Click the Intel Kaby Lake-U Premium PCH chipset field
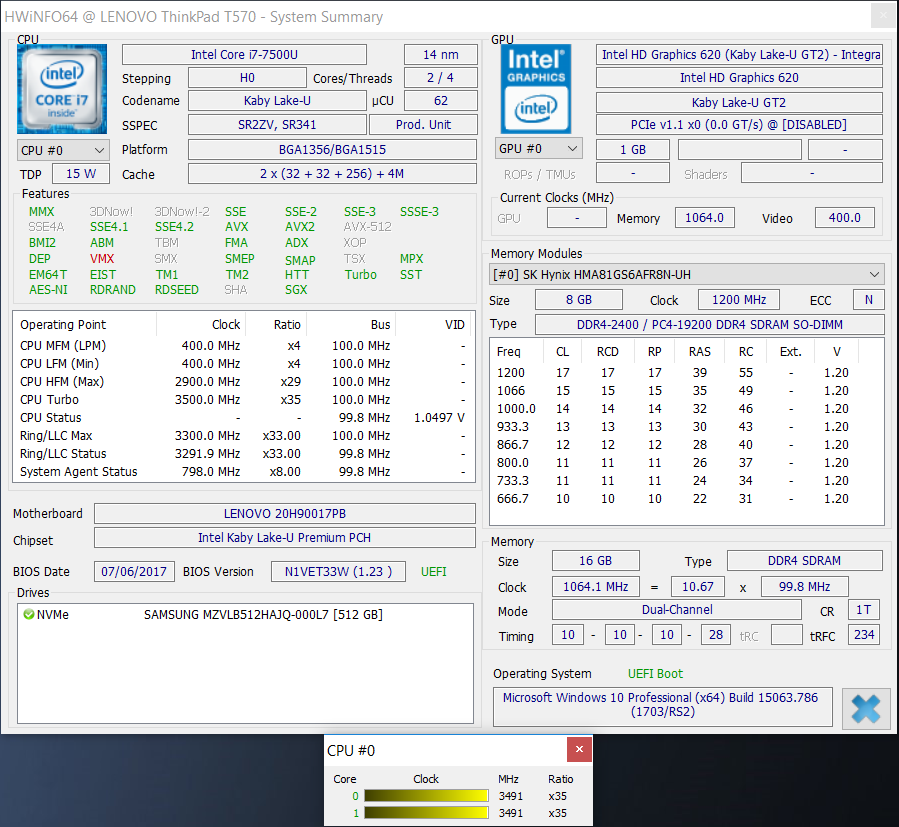This screenshot has width=899, height=827. coord(284,538)
